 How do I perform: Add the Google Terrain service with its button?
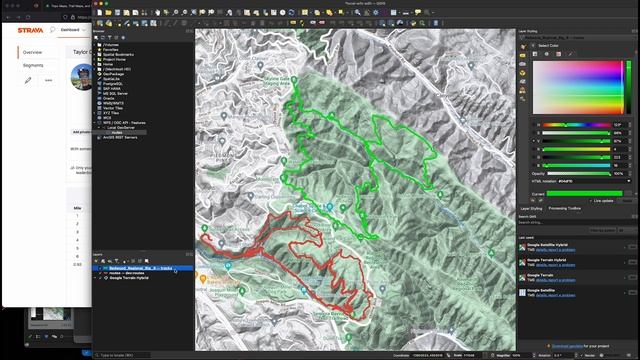point(632,277)
